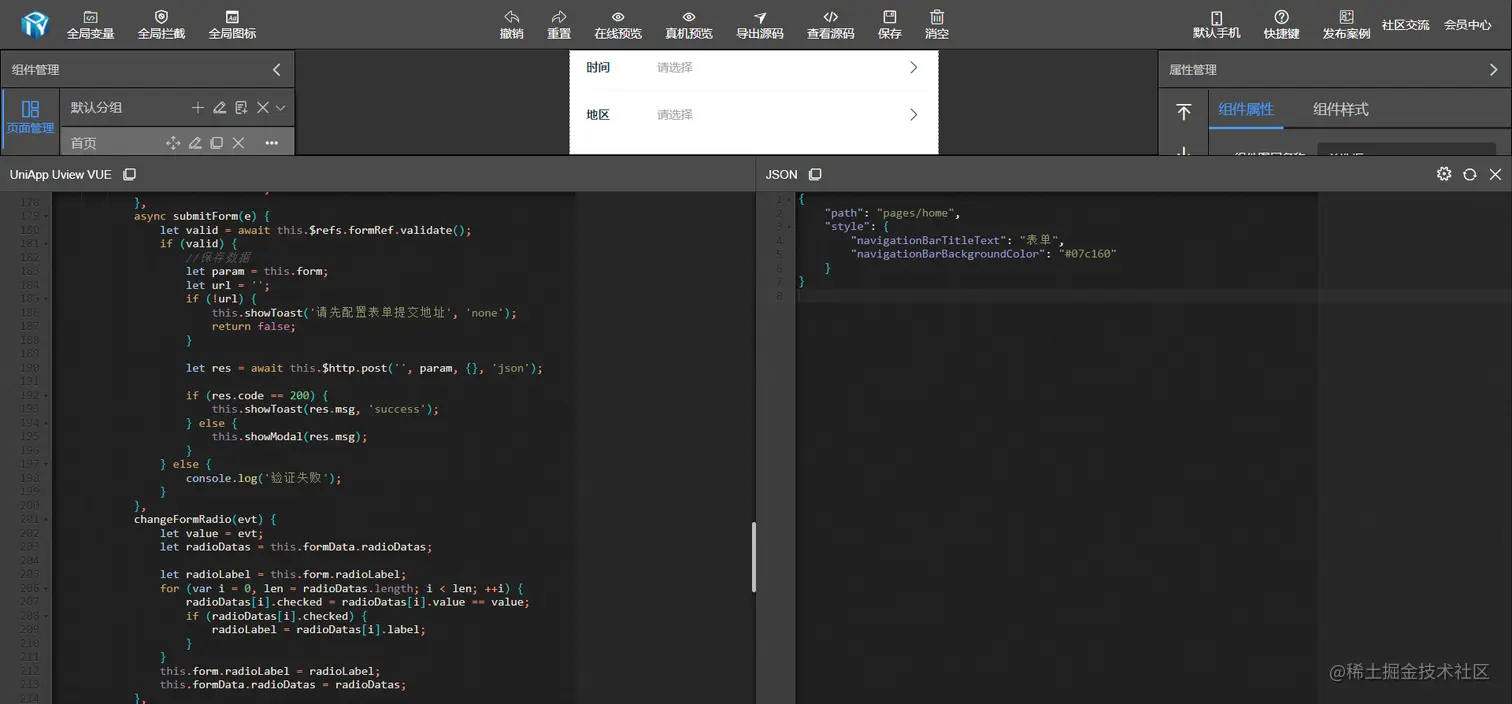The width and height of the screenshot is (1512, 704).
Task: Open code panel settings gear
Action: (x=1444, y=174)
